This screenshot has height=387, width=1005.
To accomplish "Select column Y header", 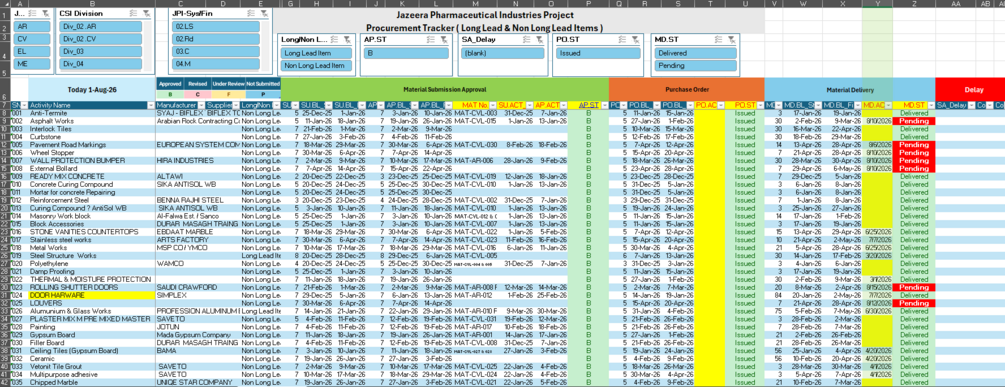I will (x=877, y=3).
